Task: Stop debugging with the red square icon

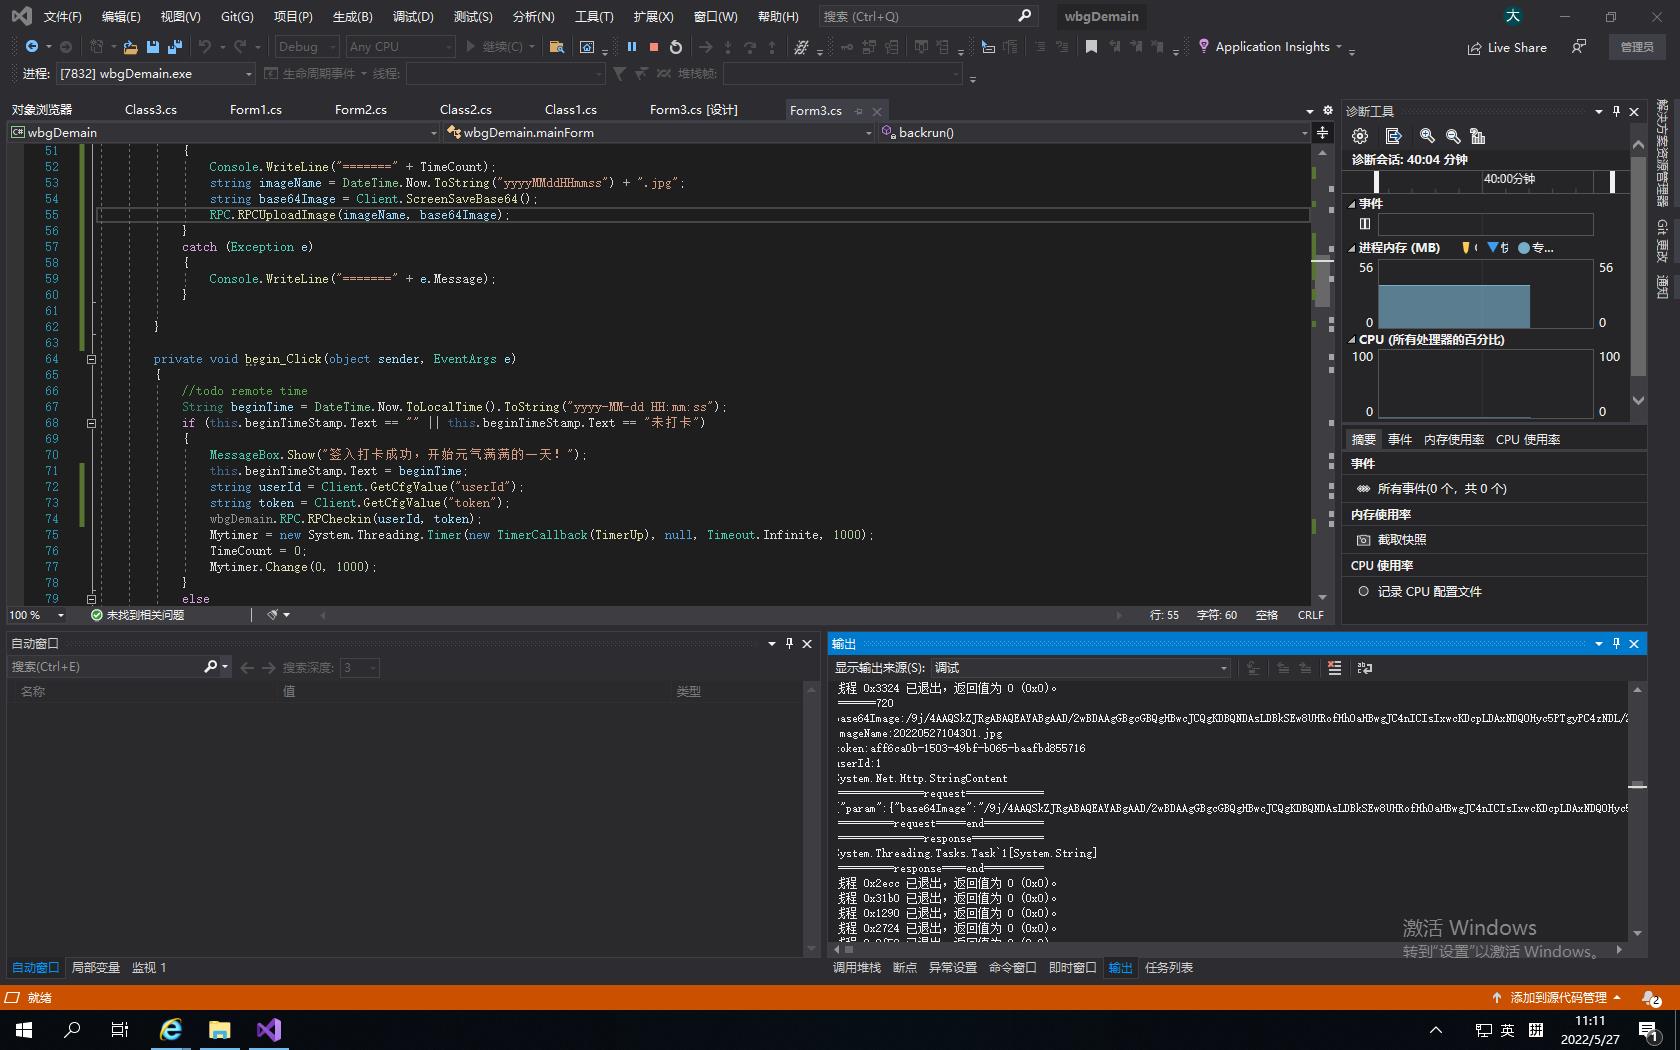Action: [653, 47]
